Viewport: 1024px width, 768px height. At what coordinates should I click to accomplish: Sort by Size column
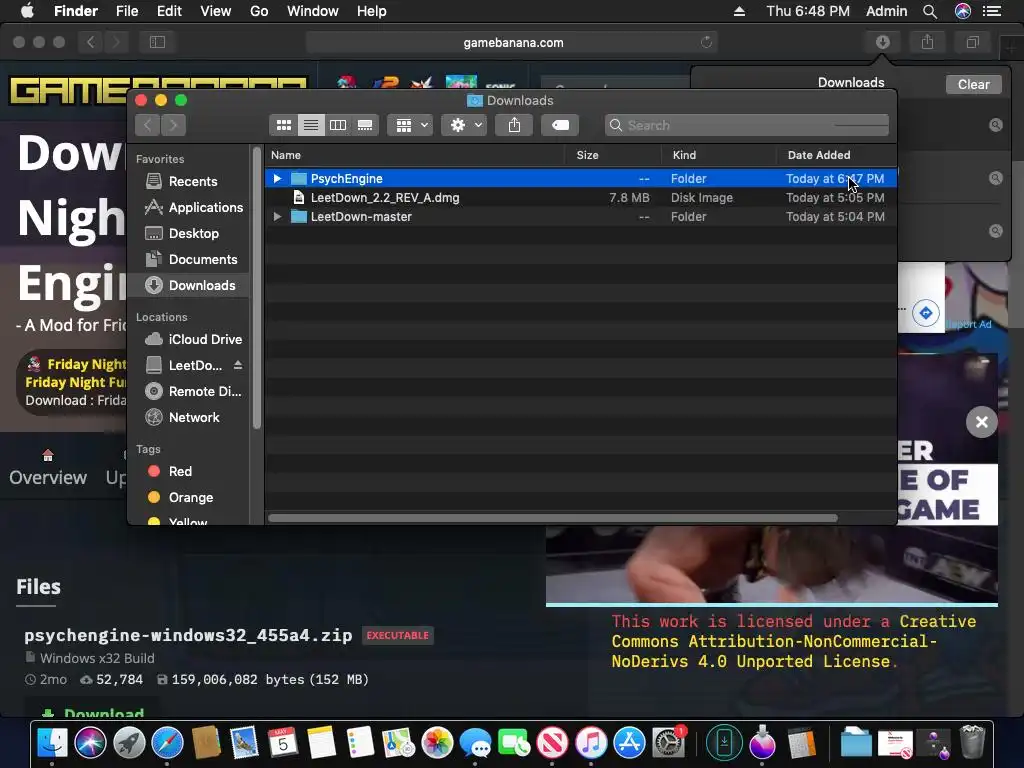coord(613,155)
